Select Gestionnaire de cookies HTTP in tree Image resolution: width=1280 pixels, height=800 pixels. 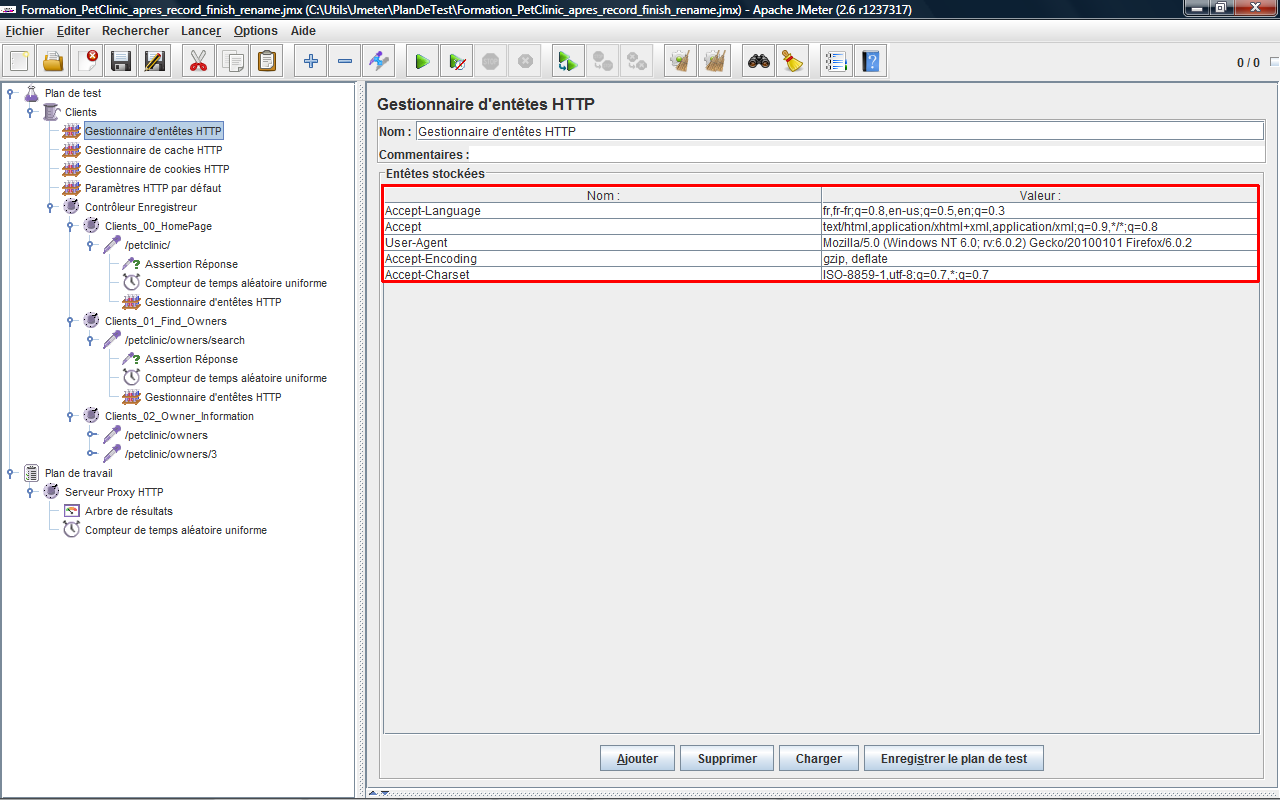[157, 169]
